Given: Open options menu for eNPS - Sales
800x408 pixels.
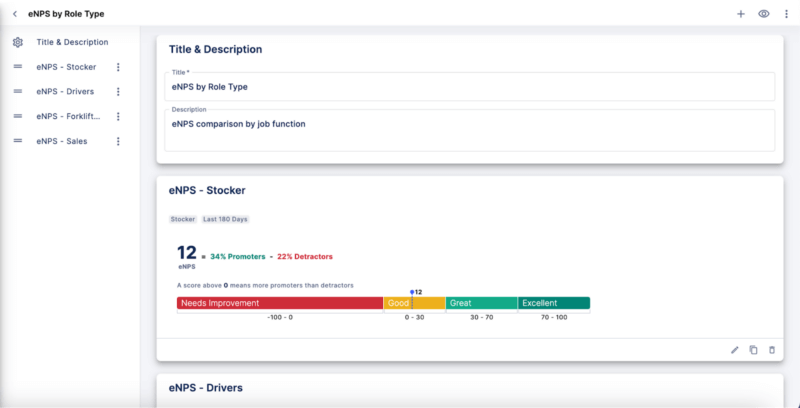Looking at the screenshot, I should point(118,141).
